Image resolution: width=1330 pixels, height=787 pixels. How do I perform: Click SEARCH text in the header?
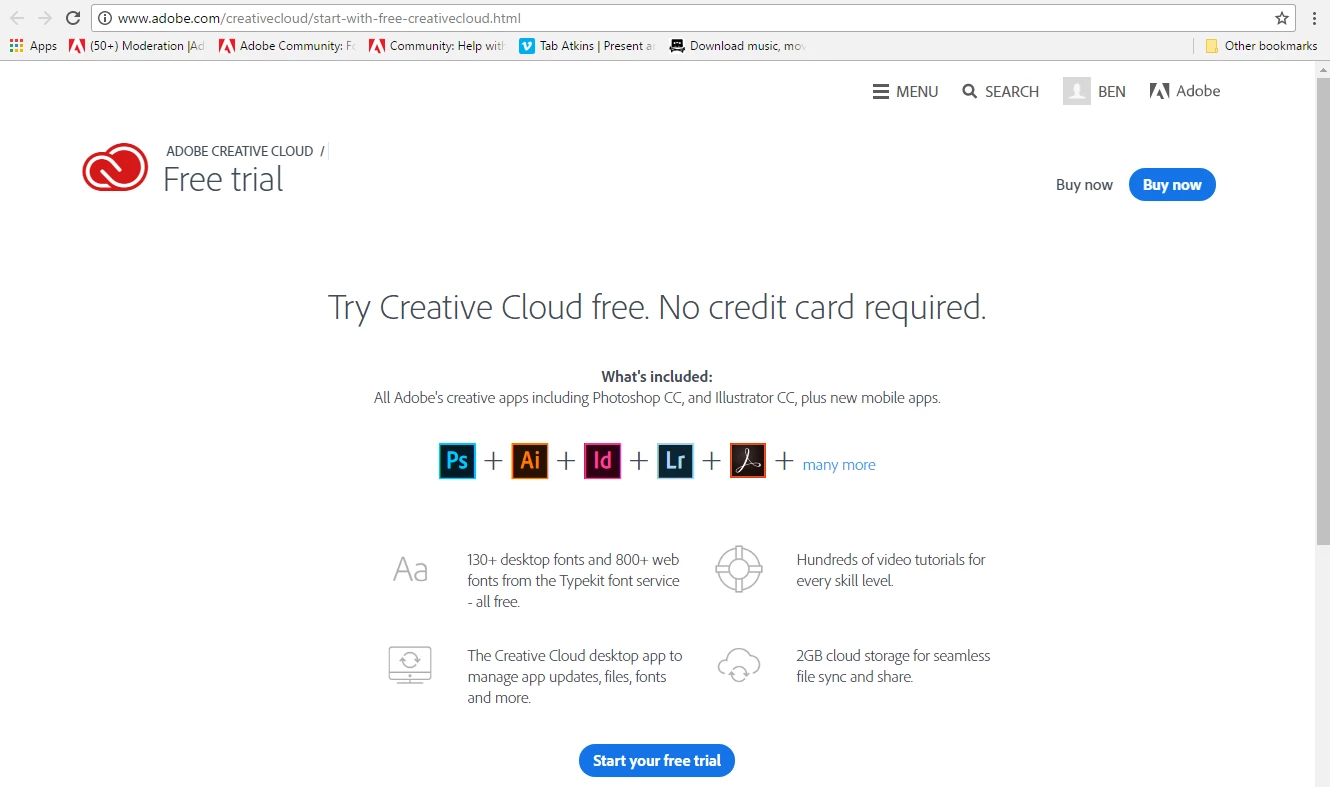click(x=1012, y=91)
